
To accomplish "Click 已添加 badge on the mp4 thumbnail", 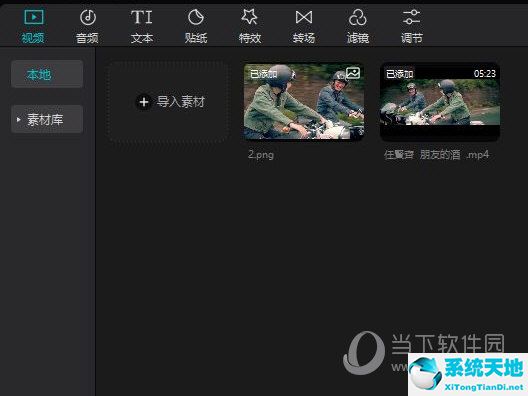I will (399, 74).
